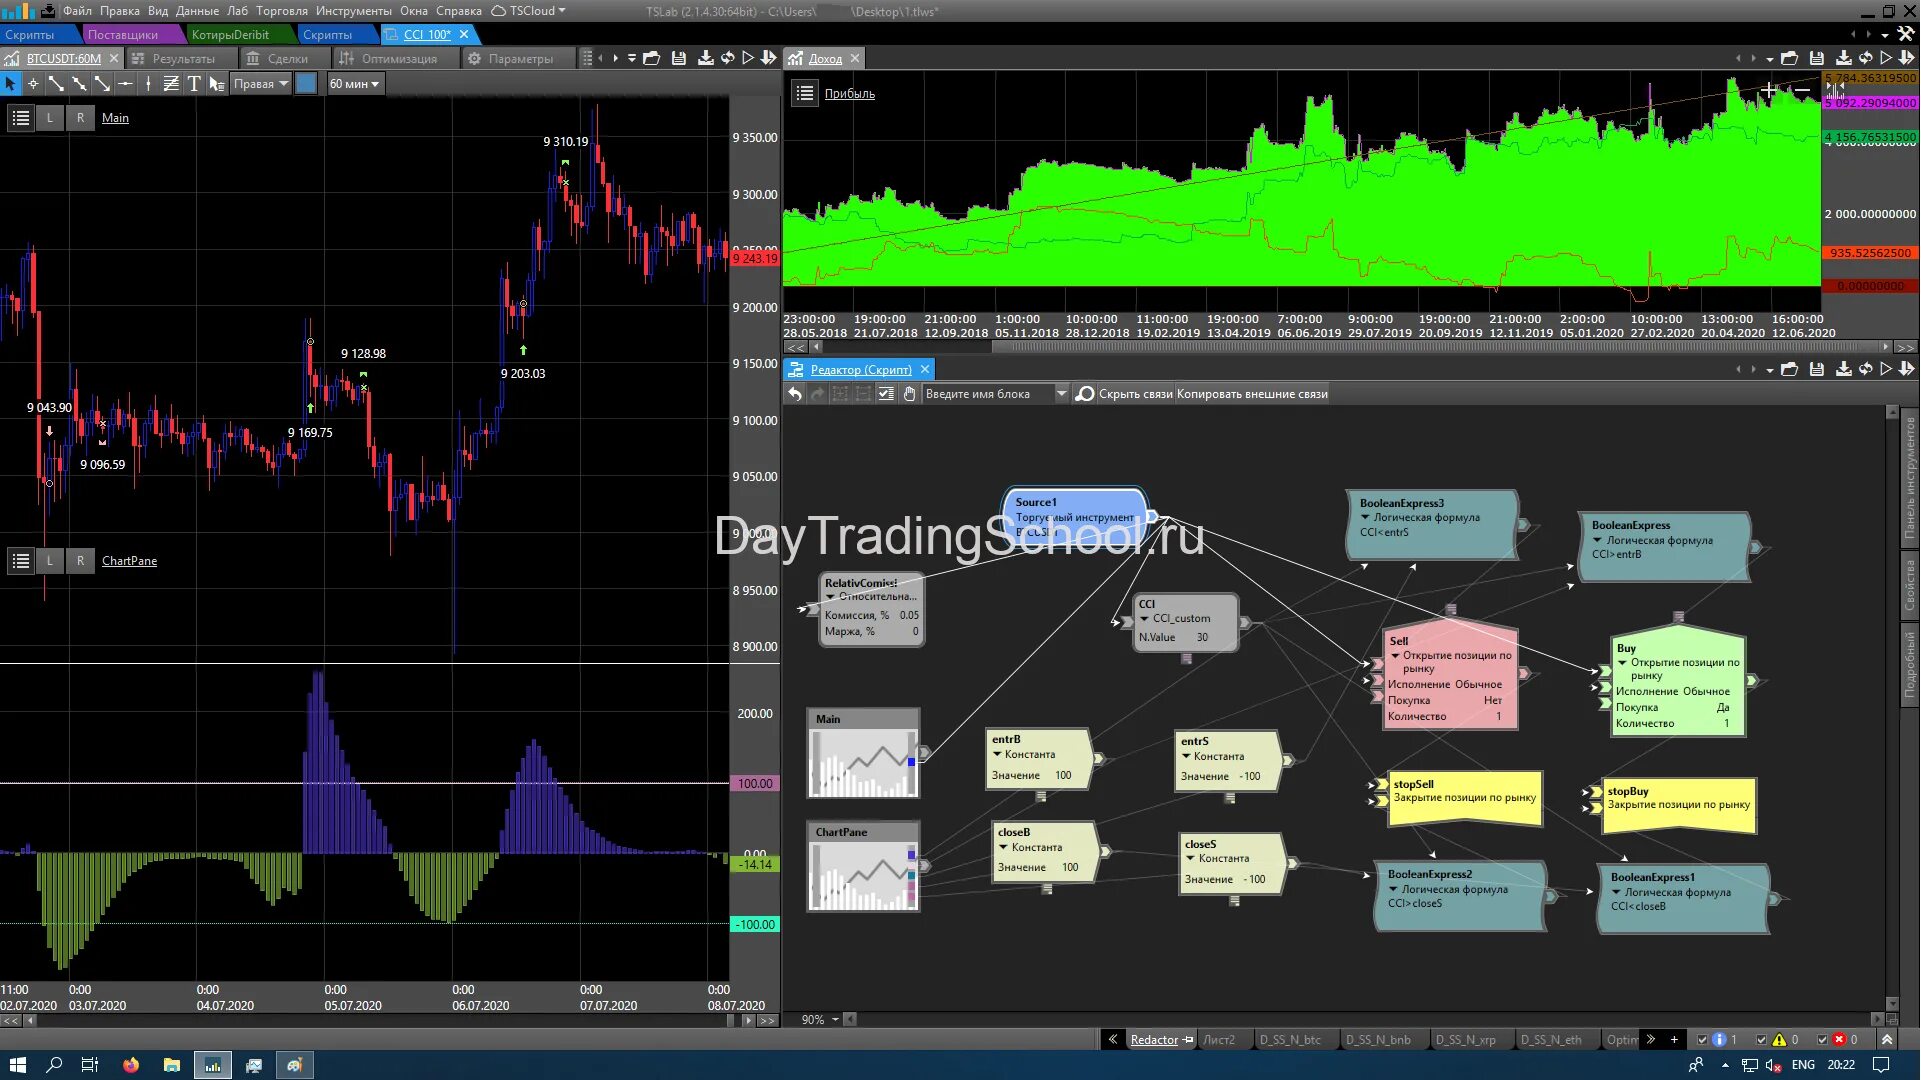
Task: Click the magnifier search icon in editor
Action: click(1085, 394)
